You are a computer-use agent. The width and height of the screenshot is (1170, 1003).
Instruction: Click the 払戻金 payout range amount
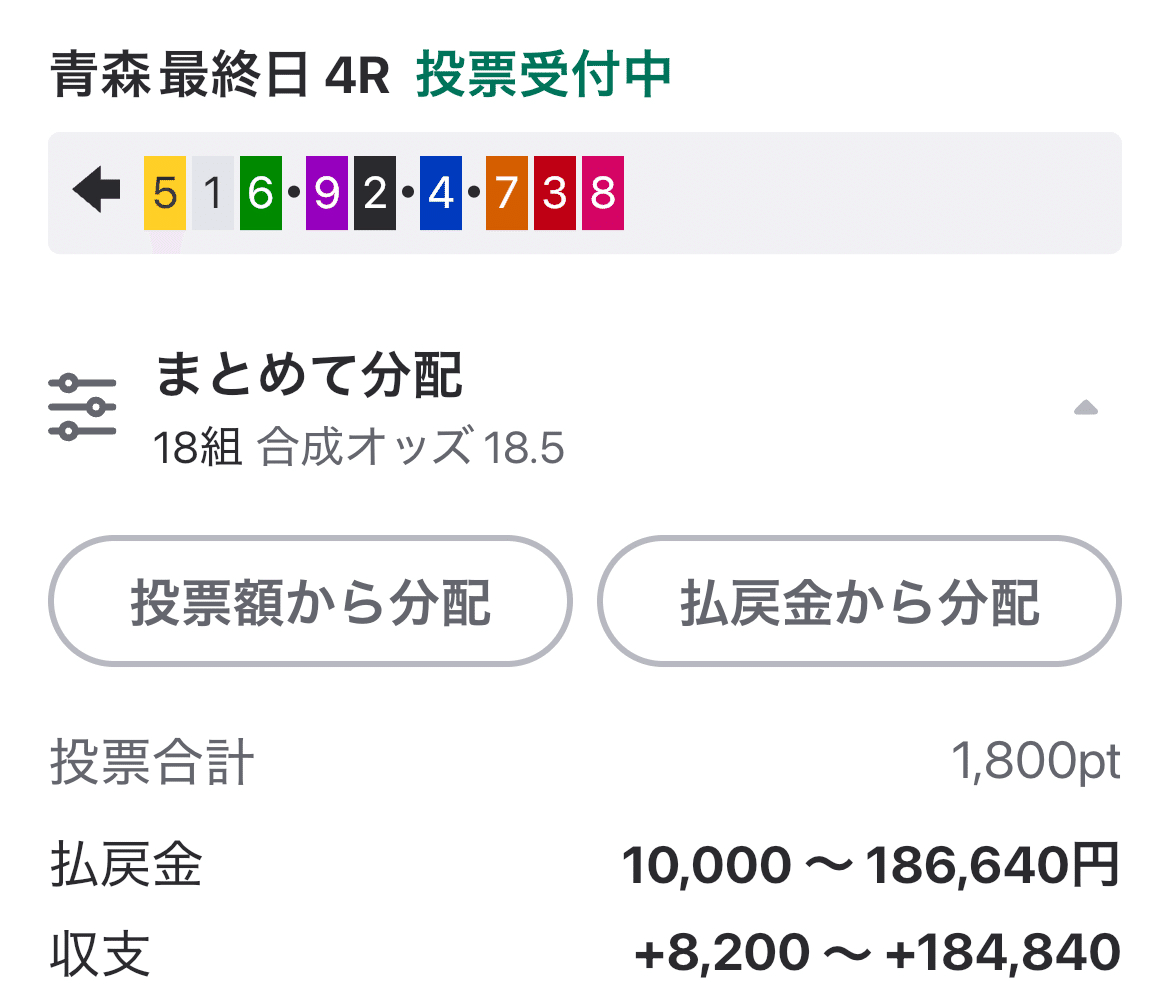[x=870, y=866]
